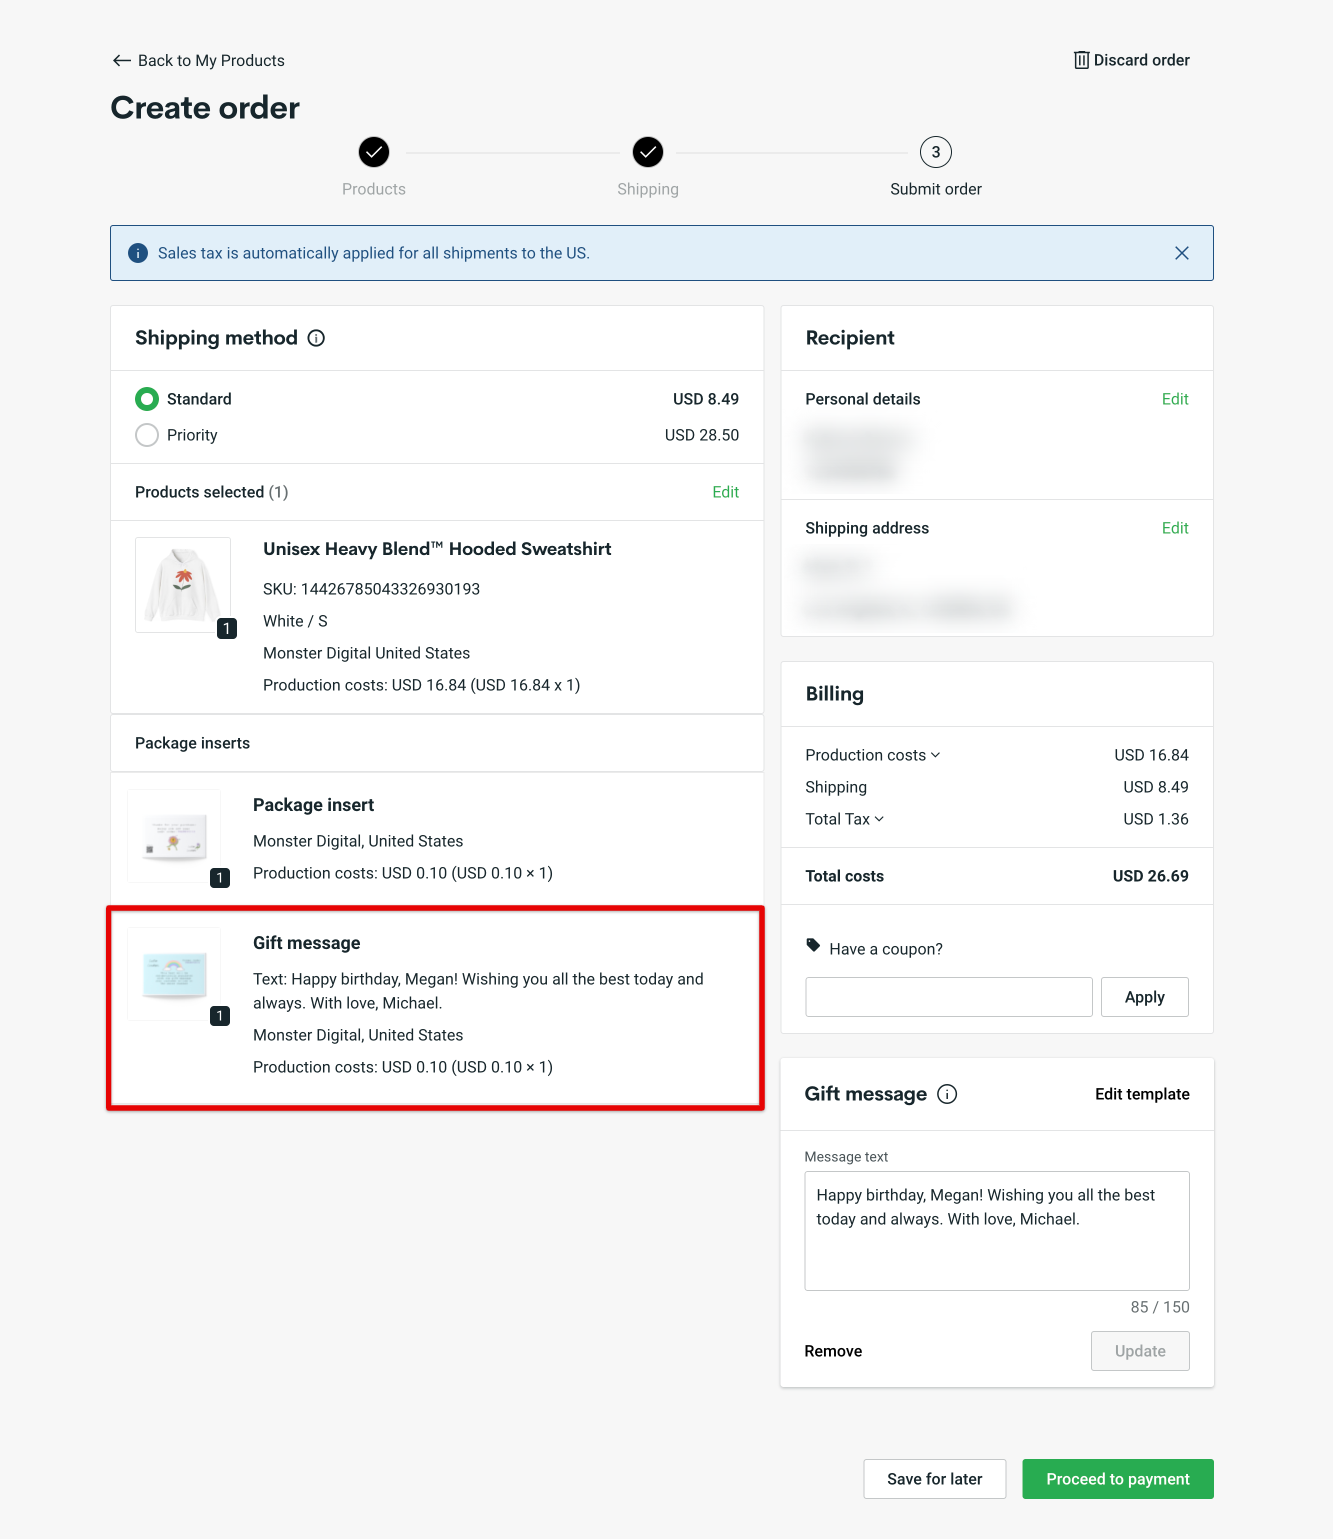Go back to My Products
Image resolution: width=1333 pixels, height=1539 pixels.
tap(197, 60)
